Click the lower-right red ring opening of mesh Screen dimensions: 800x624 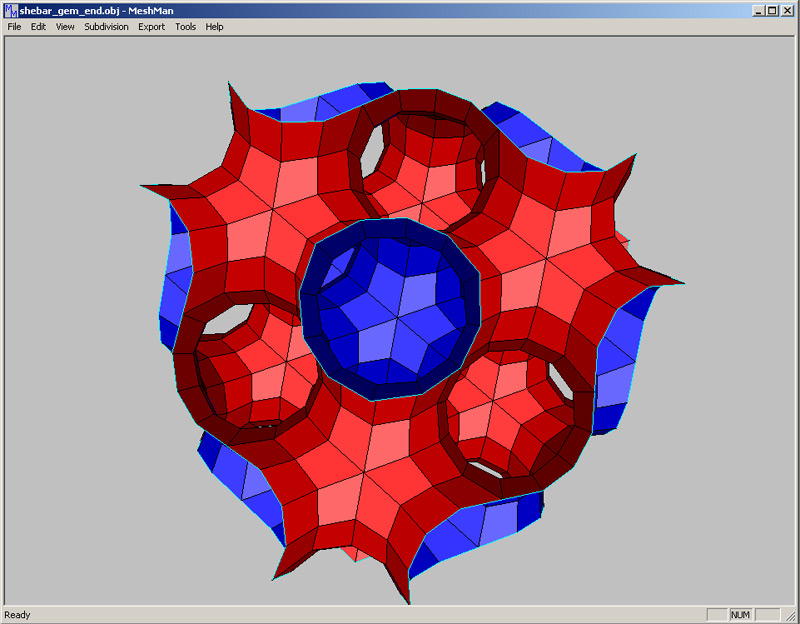coord(512,408)
